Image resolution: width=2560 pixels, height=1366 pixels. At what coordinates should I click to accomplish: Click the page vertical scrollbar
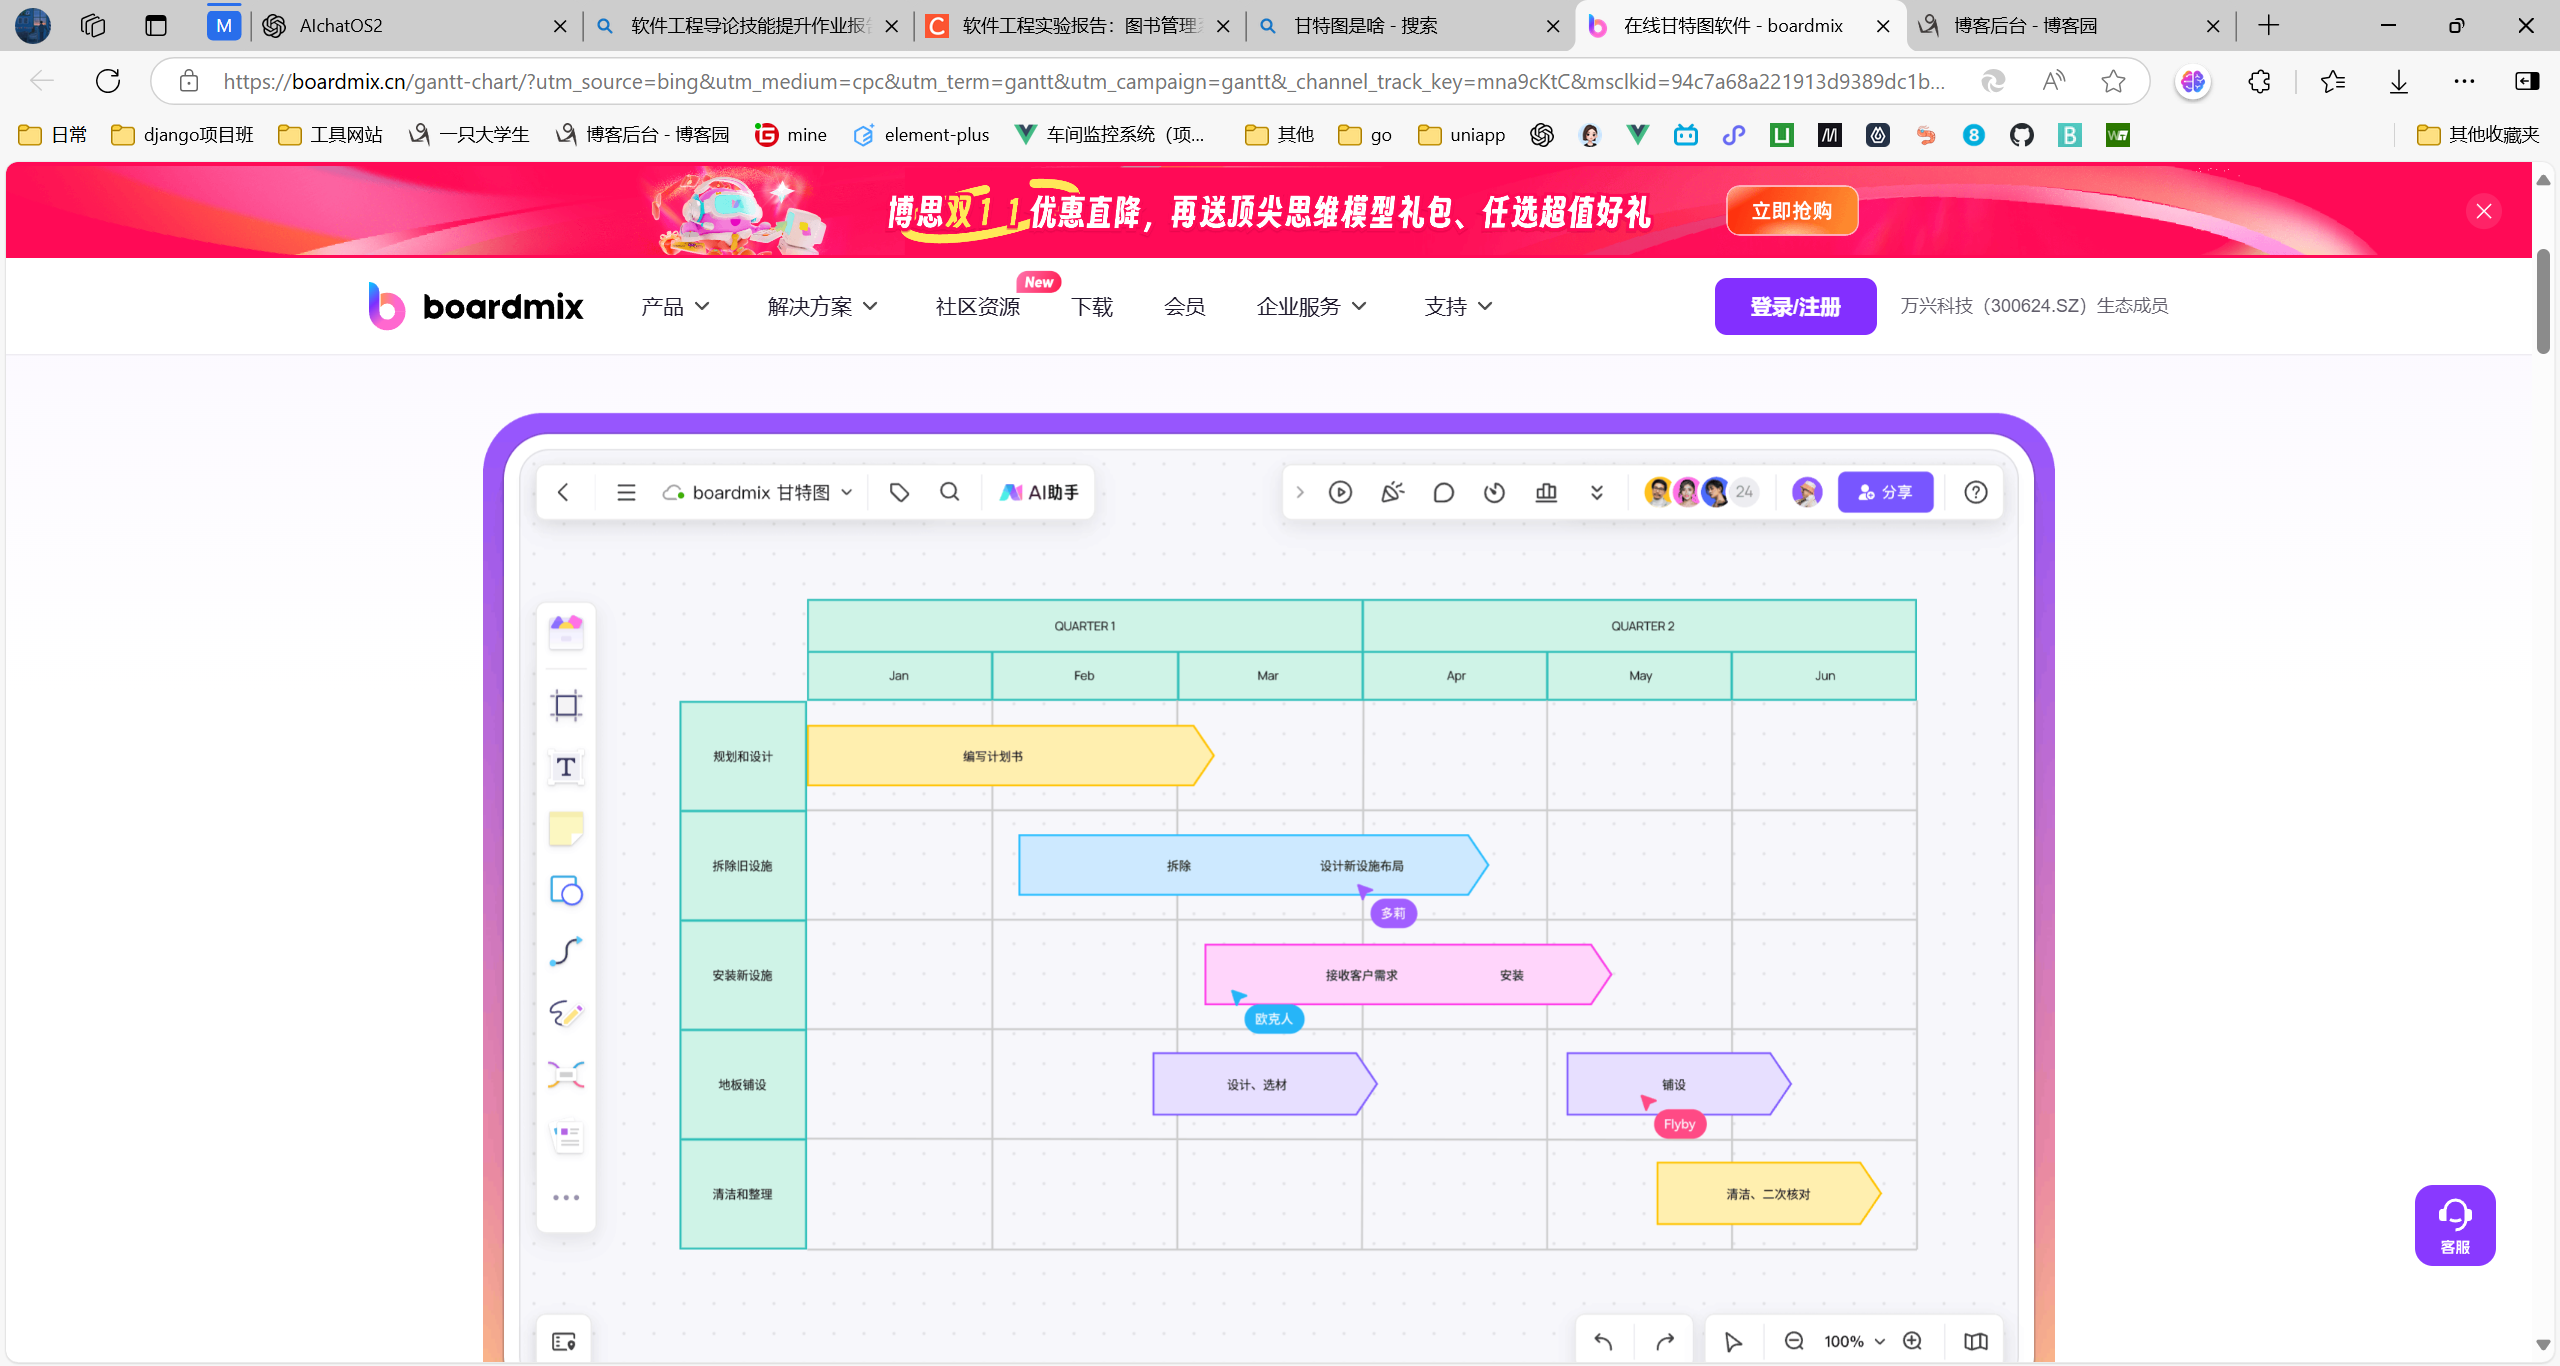point(2543,300)
